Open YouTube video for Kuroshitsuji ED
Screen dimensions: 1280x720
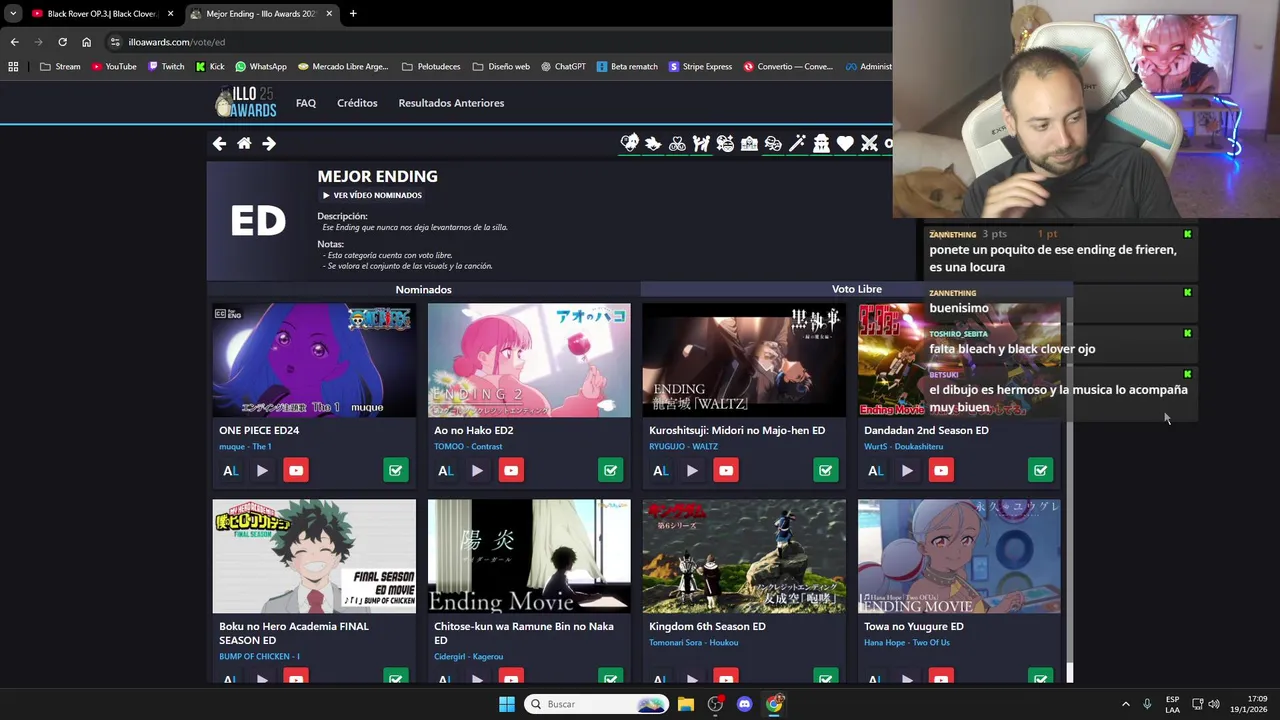726,470
